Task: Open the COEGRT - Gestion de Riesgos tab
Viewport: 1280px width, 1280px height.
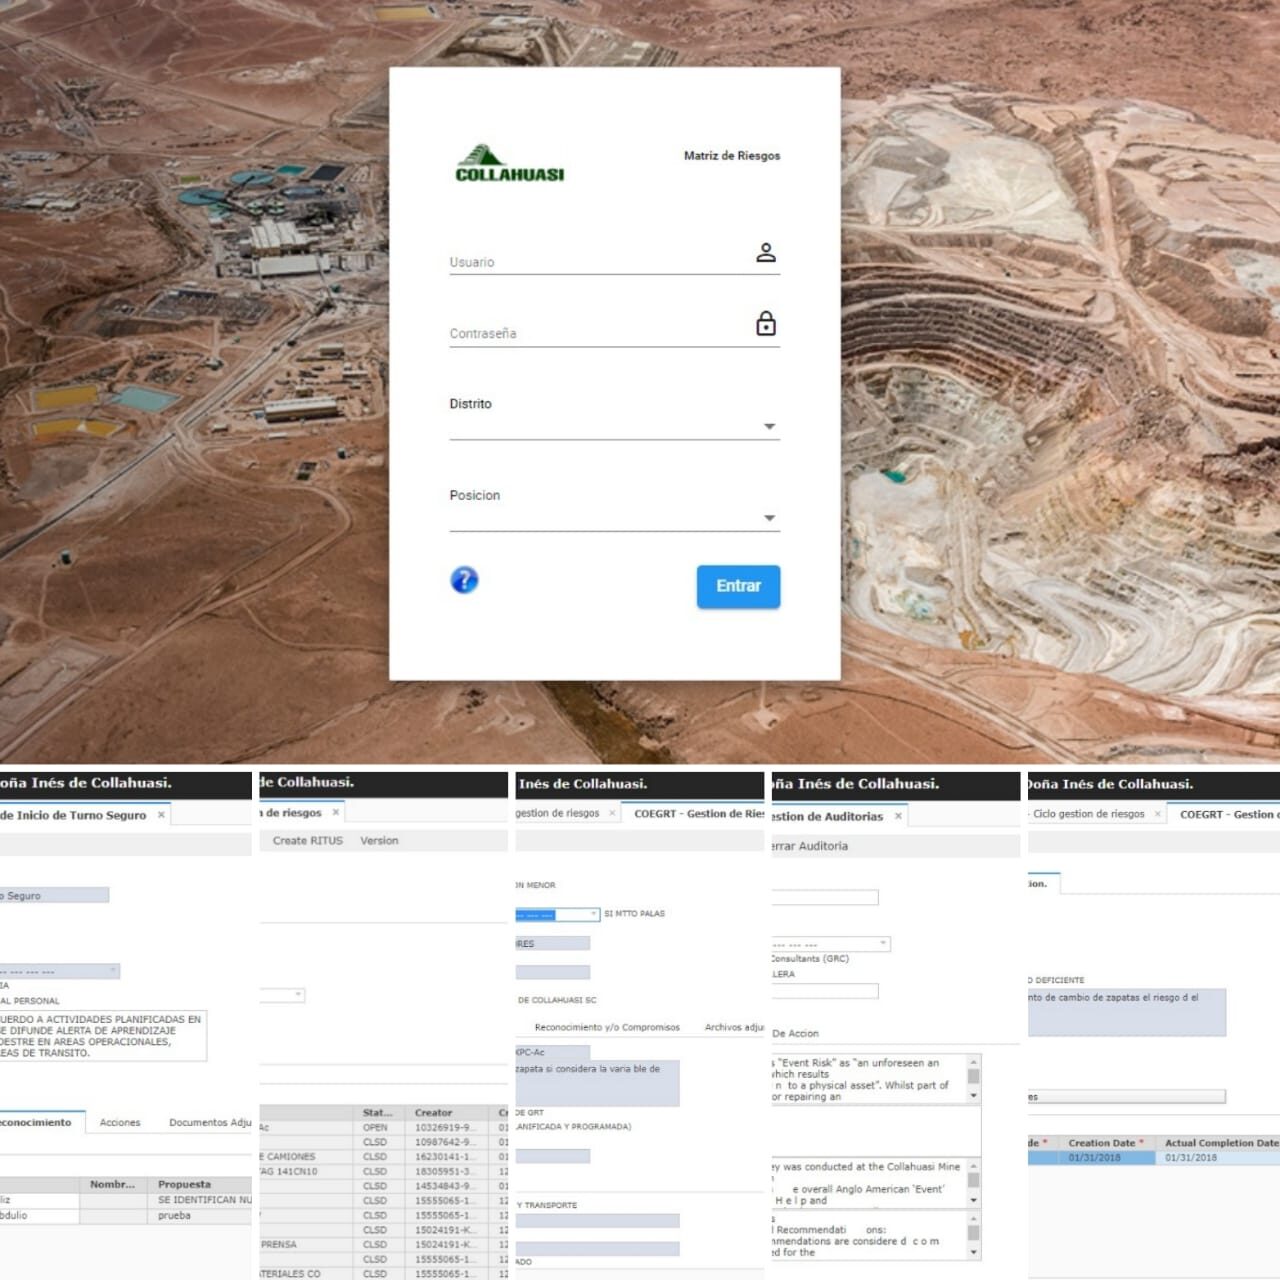Action: 698,814
